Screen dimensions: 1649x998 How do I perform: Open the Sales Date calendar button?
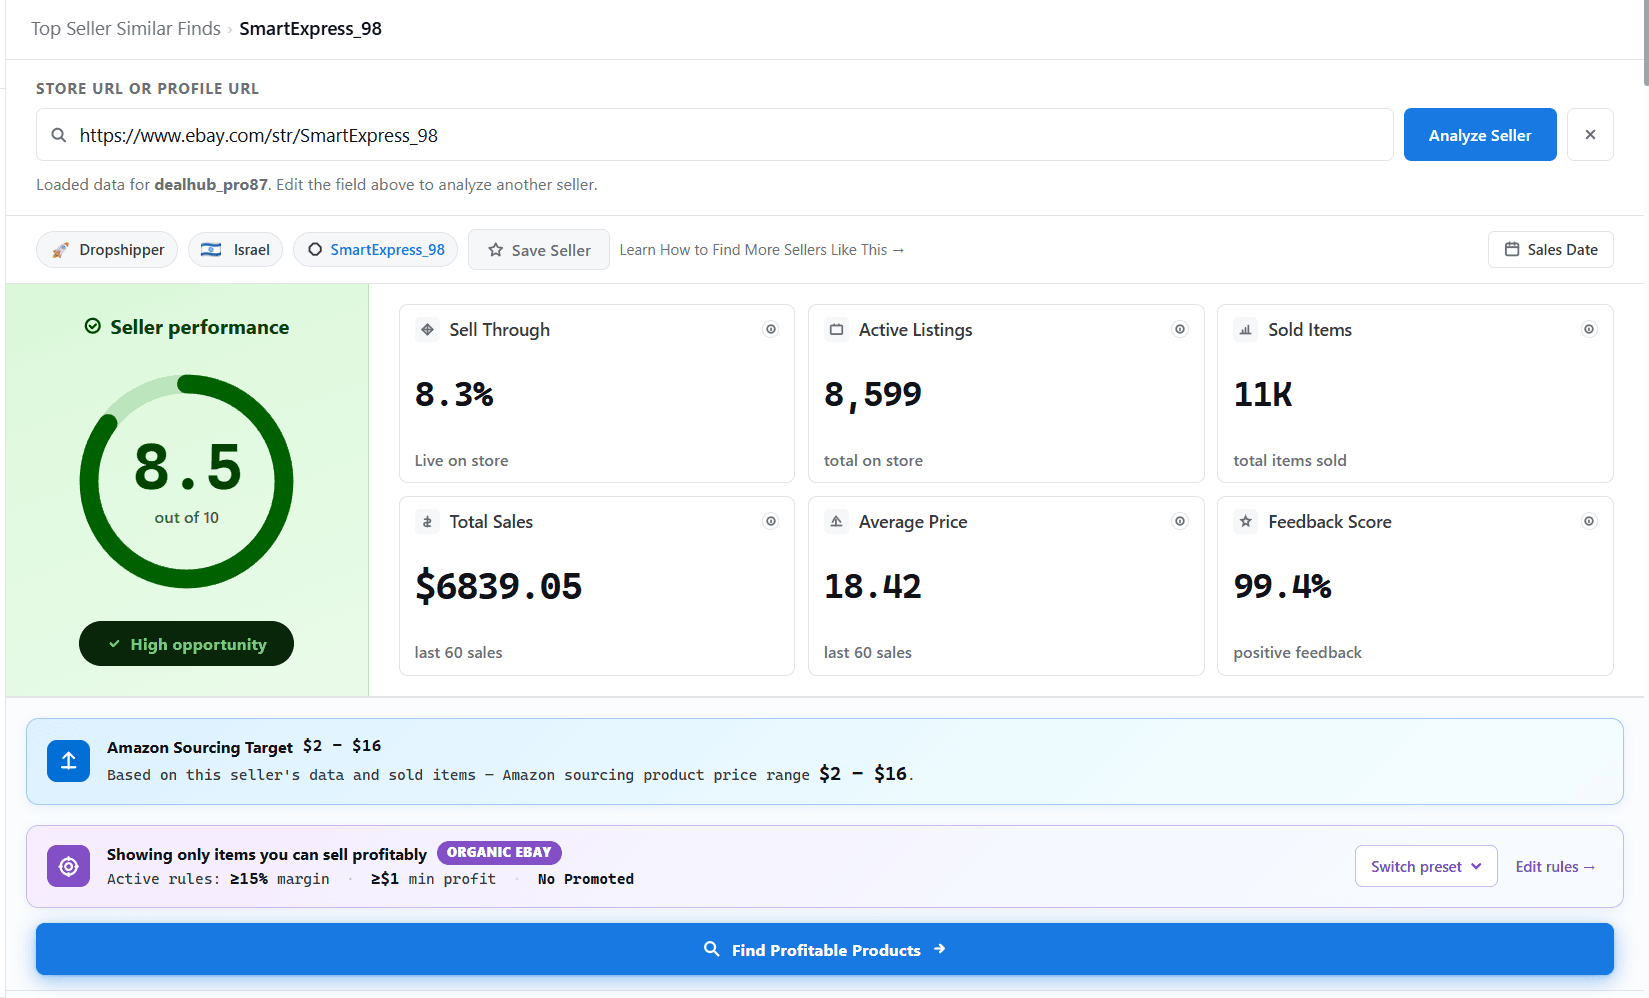(x=1551, y=249)
